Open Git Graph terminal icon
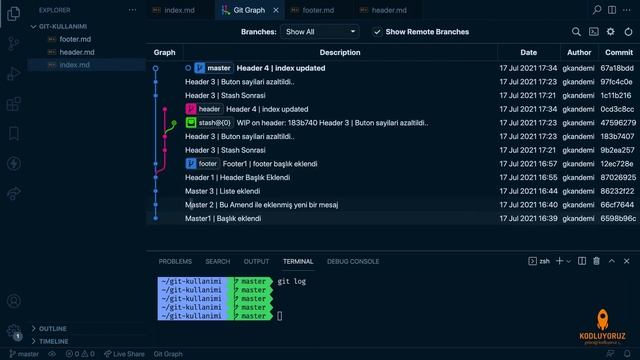The image size is (640, 360). [x=593, y=32]
